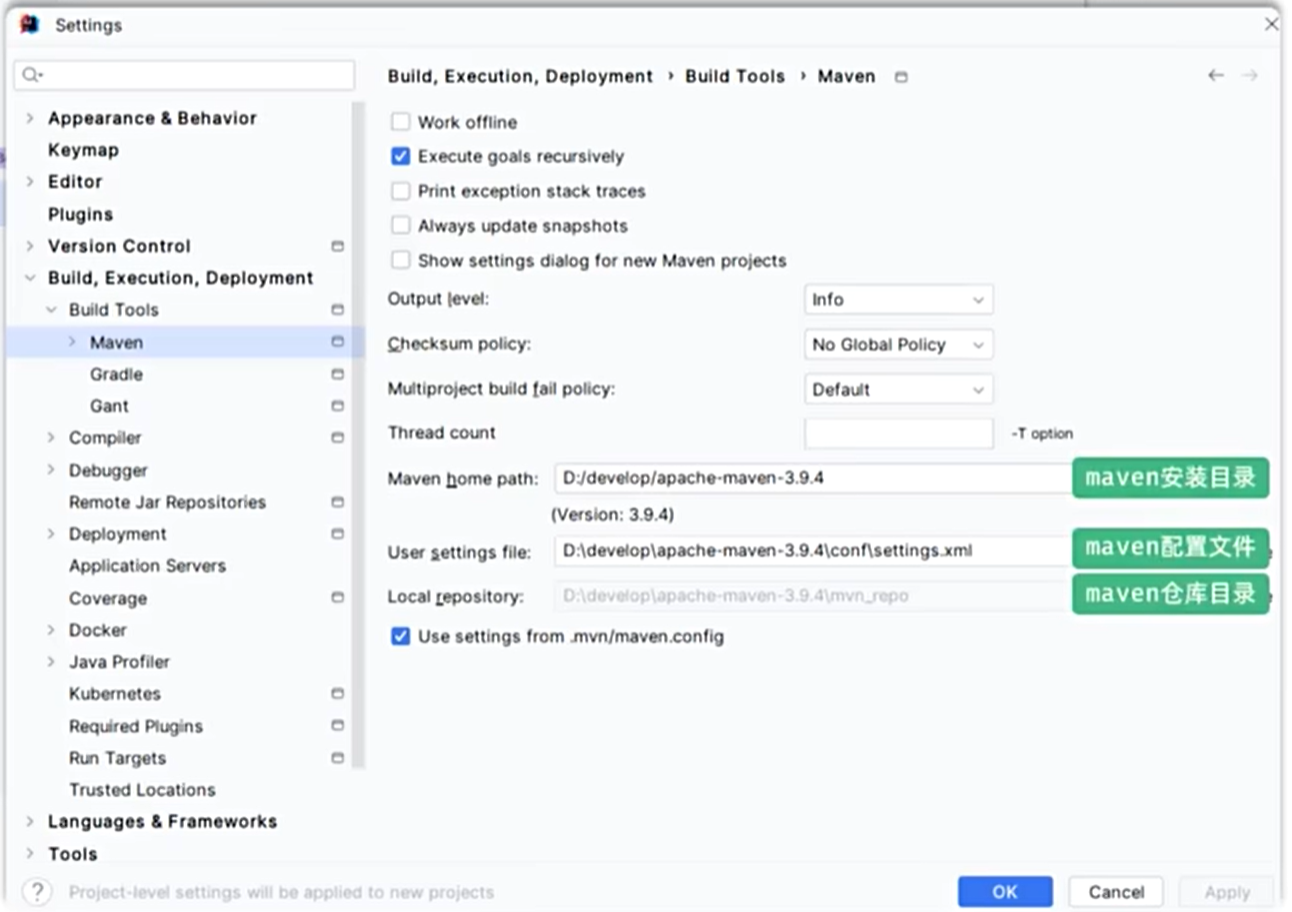Open Gradle settings page
The height and width of the screenshot is (912, 1292).
[x=116, y=374]
